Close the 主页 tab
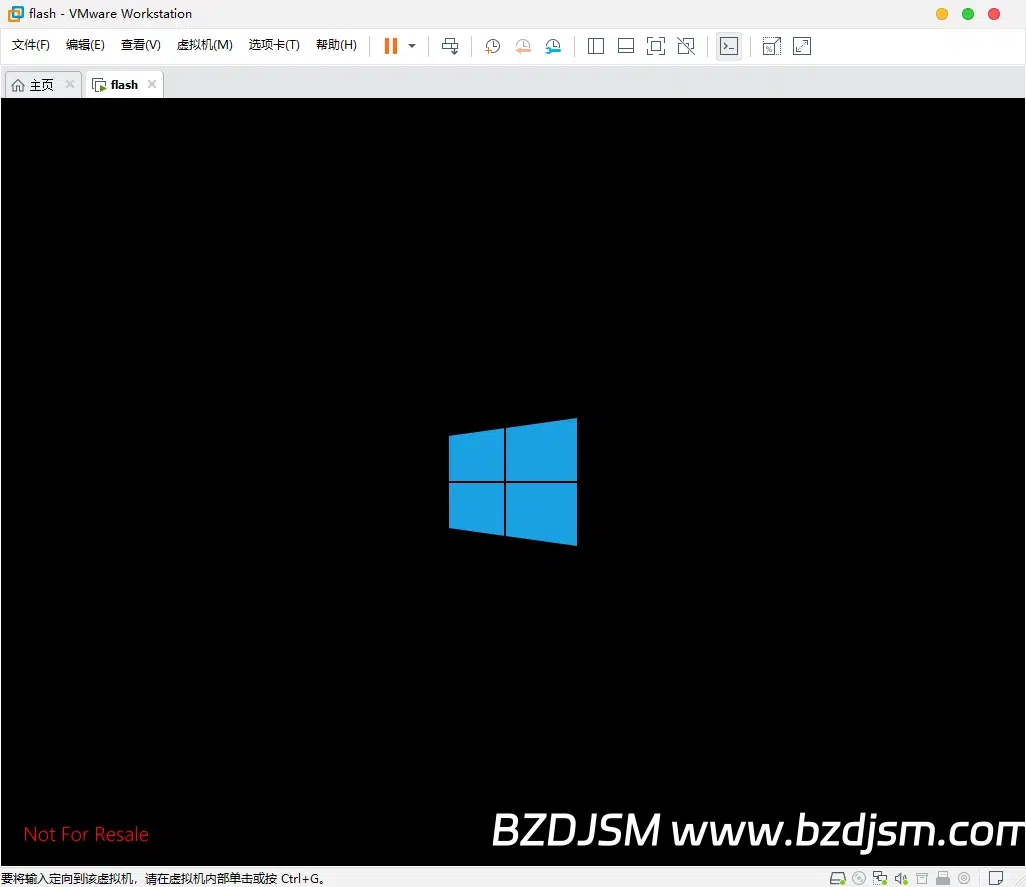 pyautogui.click(x=70, y=84)
